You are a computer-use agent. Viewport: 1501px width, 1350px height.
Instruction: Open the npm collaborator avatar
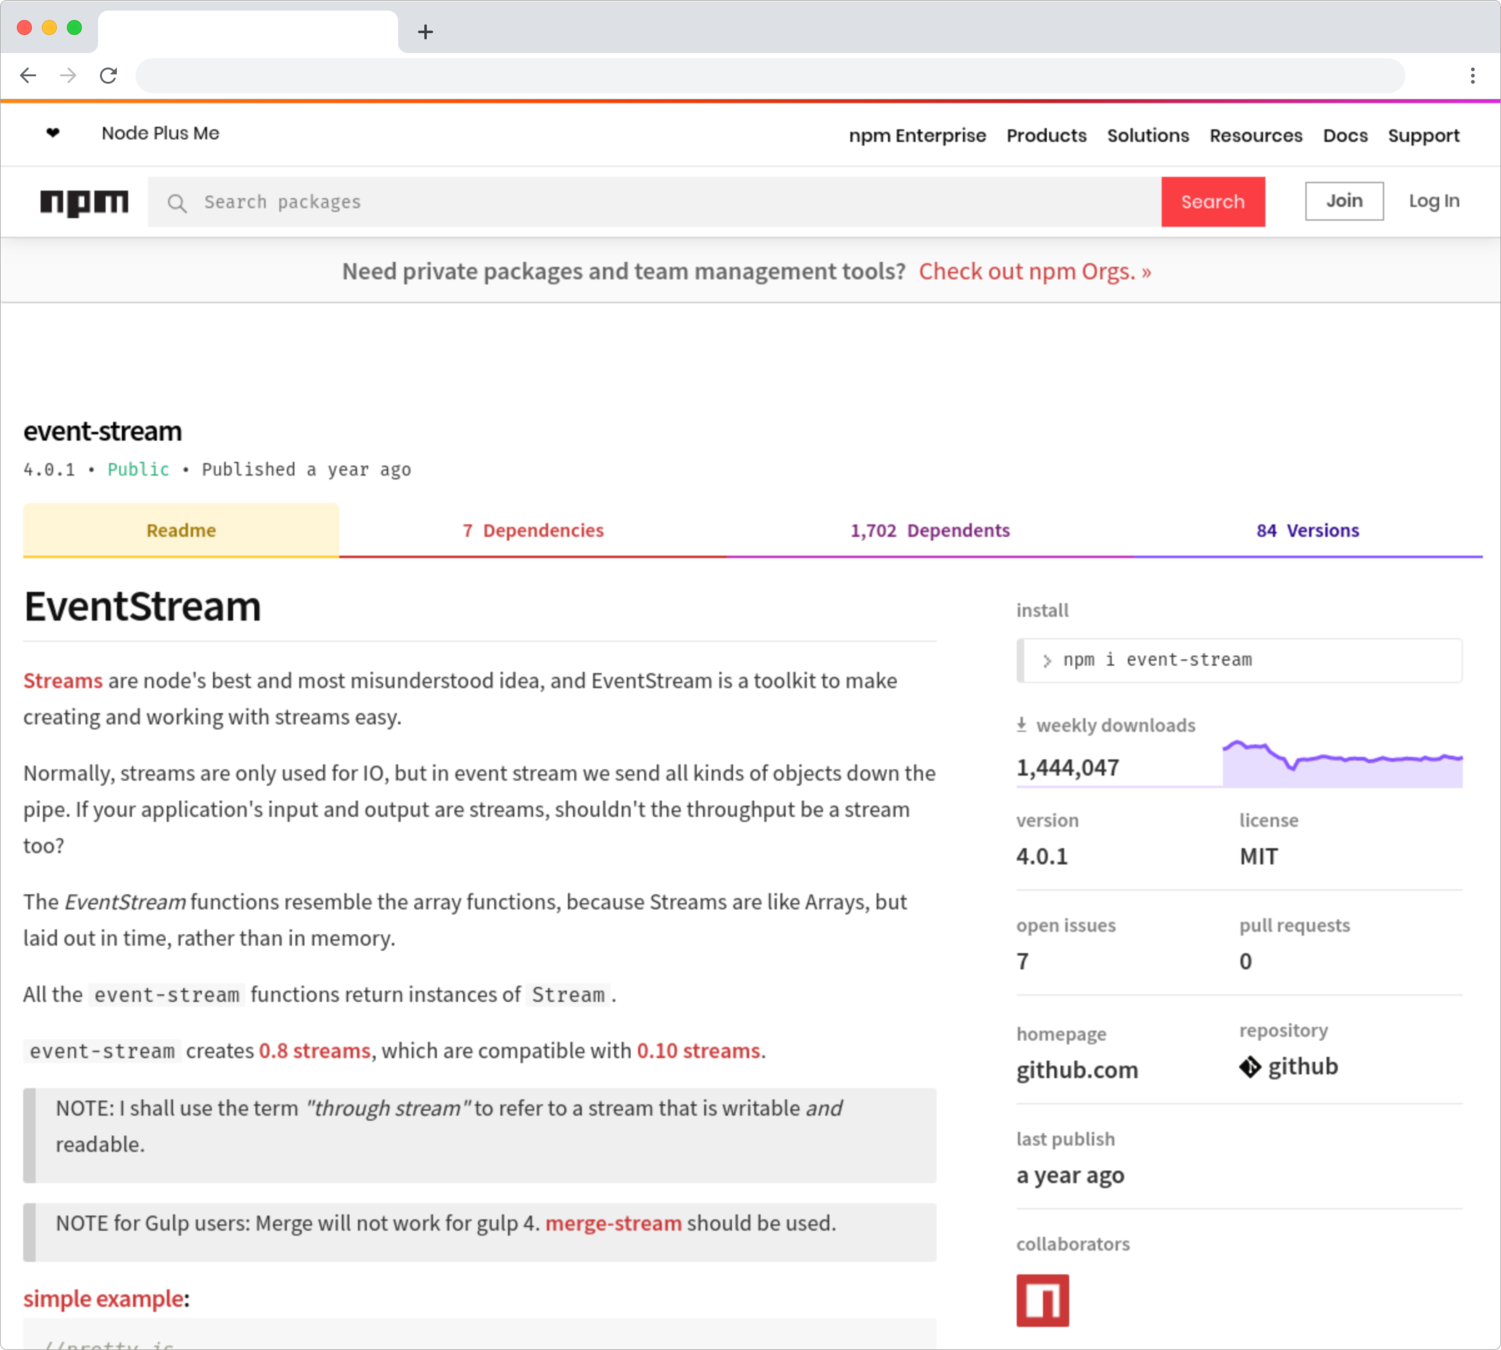click(x=1043, y=1300)
